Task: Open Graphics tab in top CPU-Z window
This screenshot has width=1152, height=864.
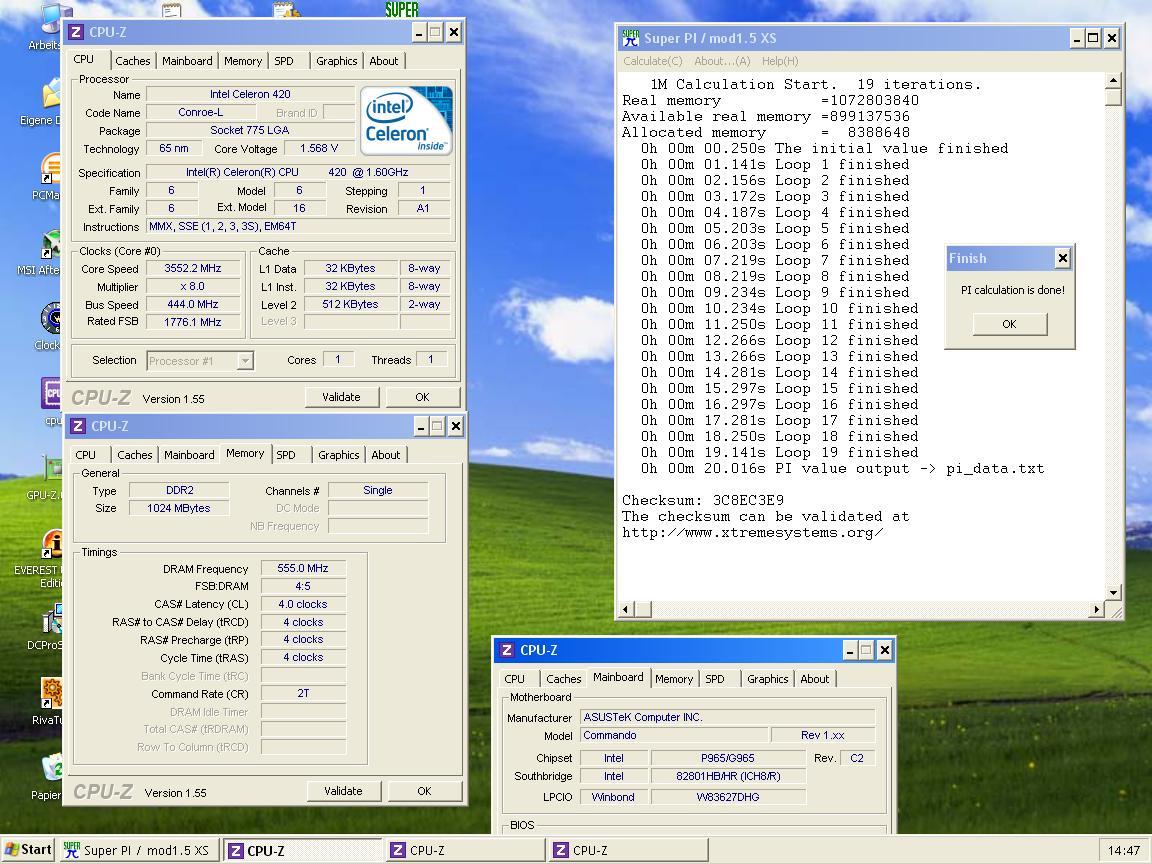Action: 336,61
